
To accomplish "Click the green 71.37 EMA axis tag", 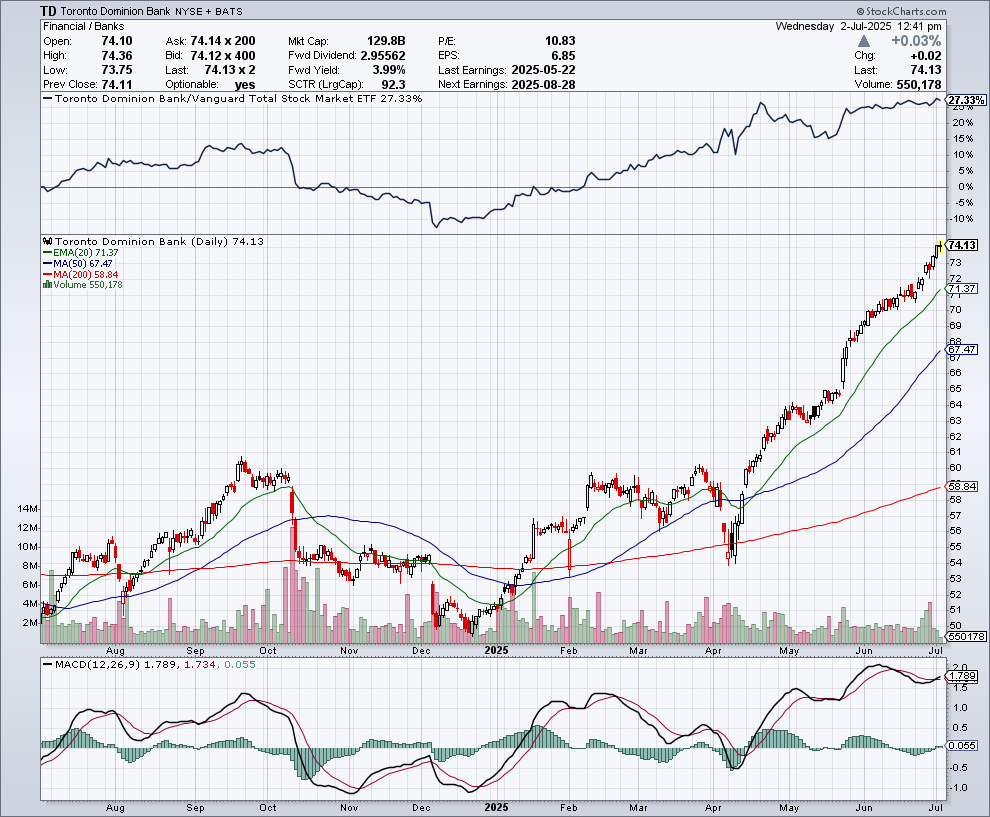I will (x=962, y=289).
